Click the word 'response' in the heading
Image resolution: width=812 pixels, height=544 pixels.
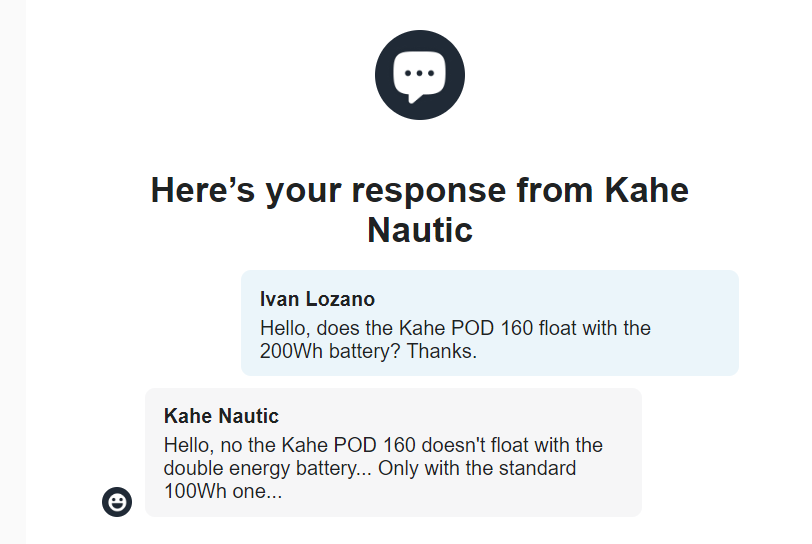(428, 191)
